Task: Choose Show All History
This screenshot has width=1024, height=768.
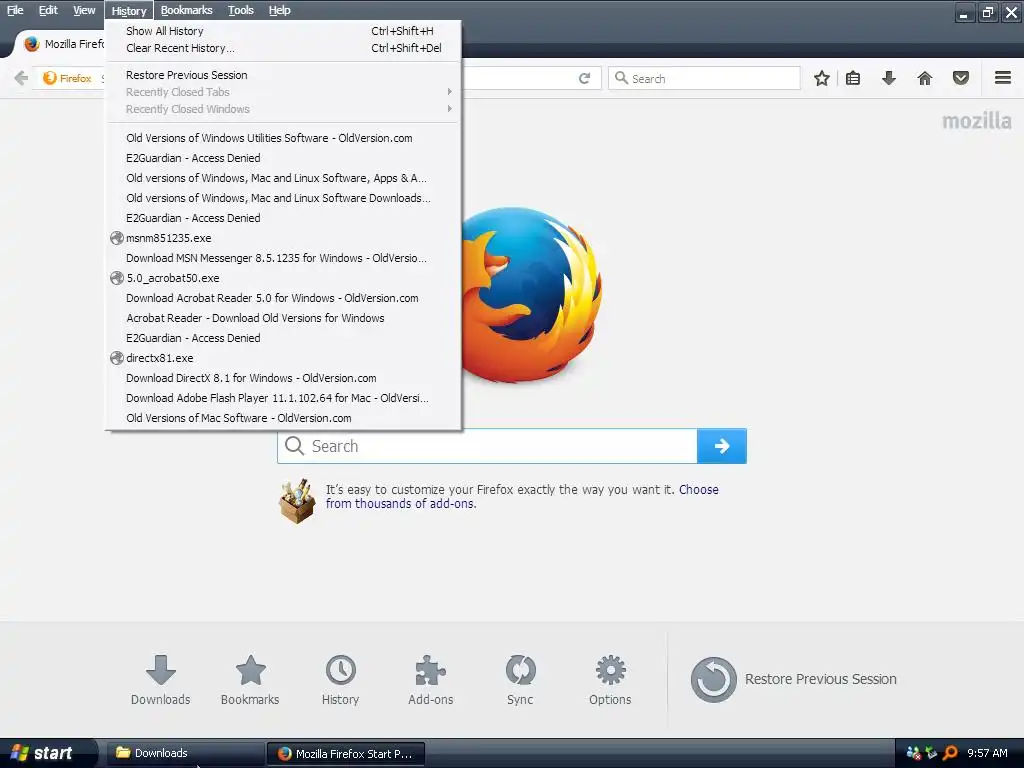Action: tap(283, 31)
